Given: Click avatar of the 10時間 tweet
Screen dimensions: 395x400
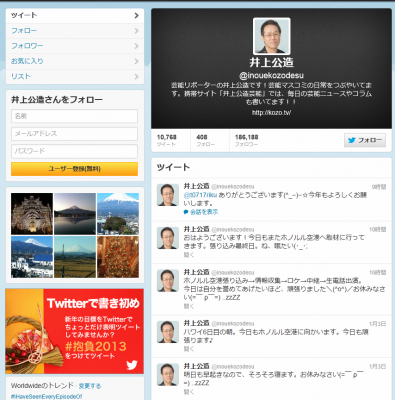Looking at the screenshot, I should (x=168, y=238).
